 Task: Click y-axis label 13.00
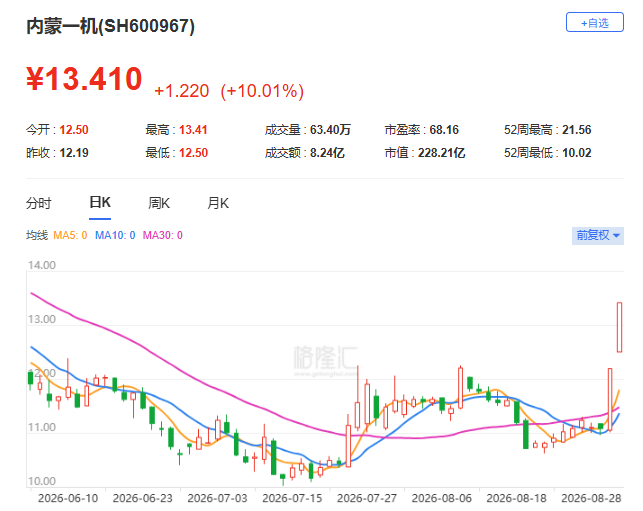pyautogui.click(x=42, y=319)
